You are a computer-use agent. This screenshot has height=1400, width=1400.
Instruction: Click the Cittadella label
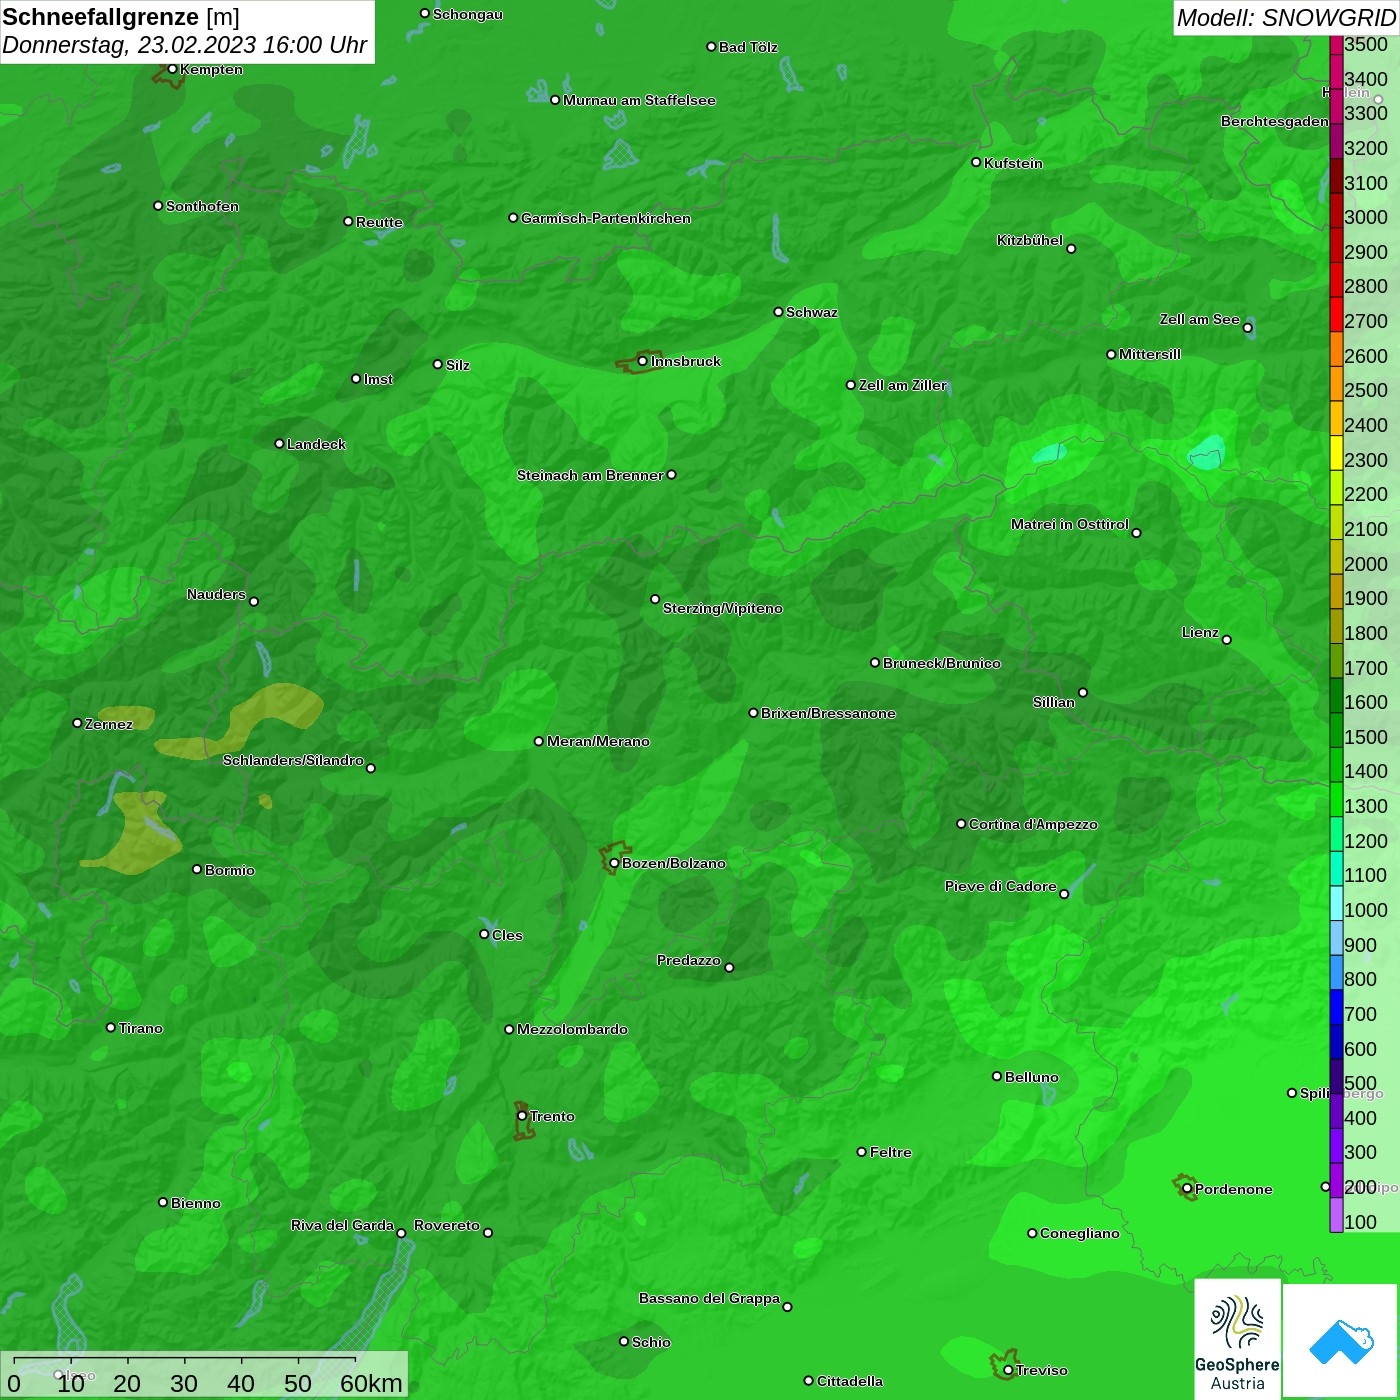click(x=850, y=1381)
